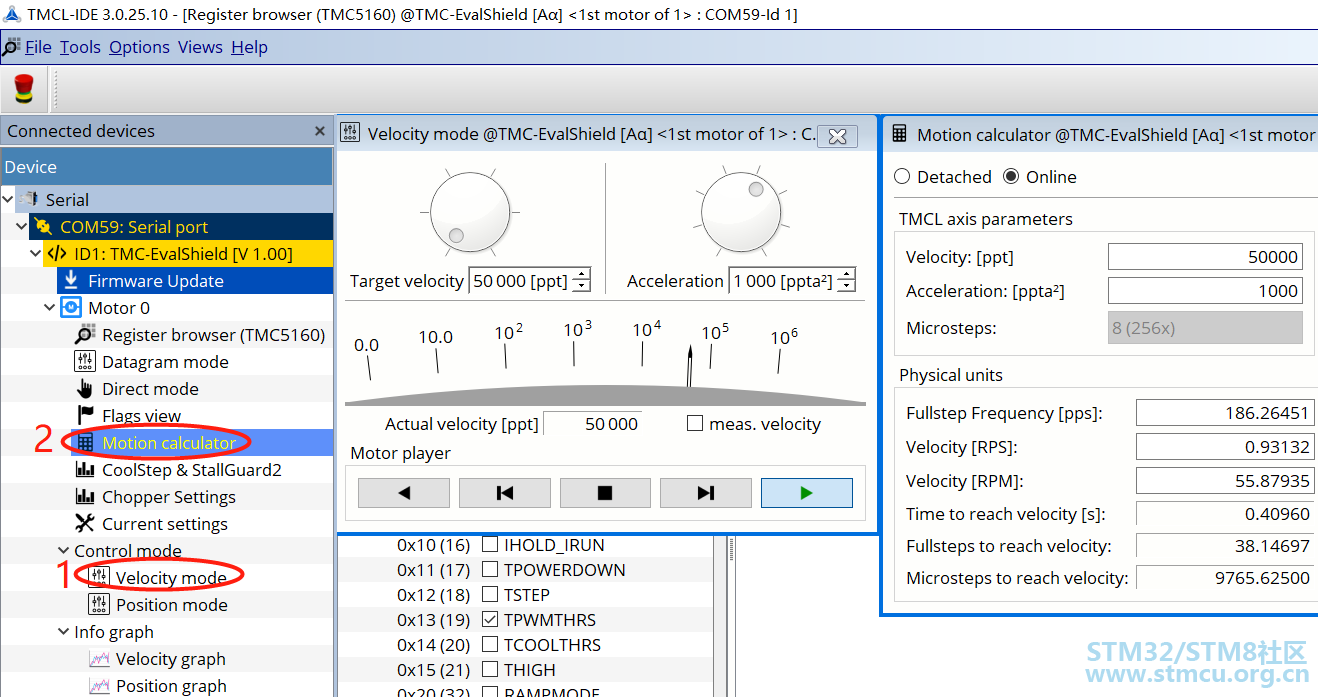This screenshot has height=697, width=1318.
Task: Collapse the Control mode group
Action: 64,551
